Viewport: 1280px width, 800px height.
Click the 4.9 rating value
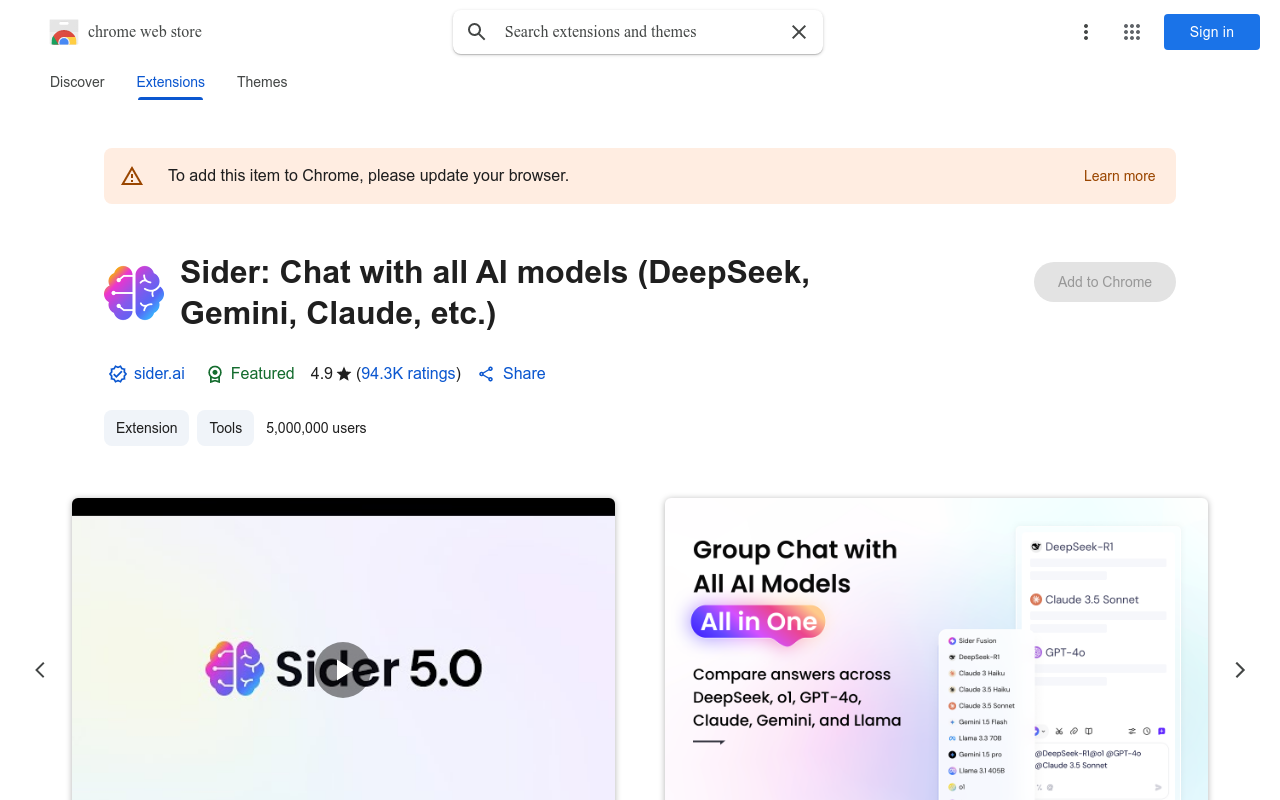[321, 373]
